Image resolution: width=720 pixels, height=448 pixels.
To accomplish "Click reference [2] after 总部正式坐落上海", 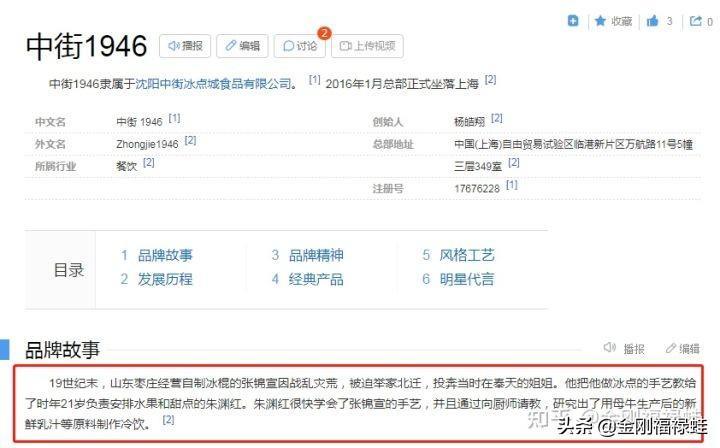I will click(x=491, y=81).
